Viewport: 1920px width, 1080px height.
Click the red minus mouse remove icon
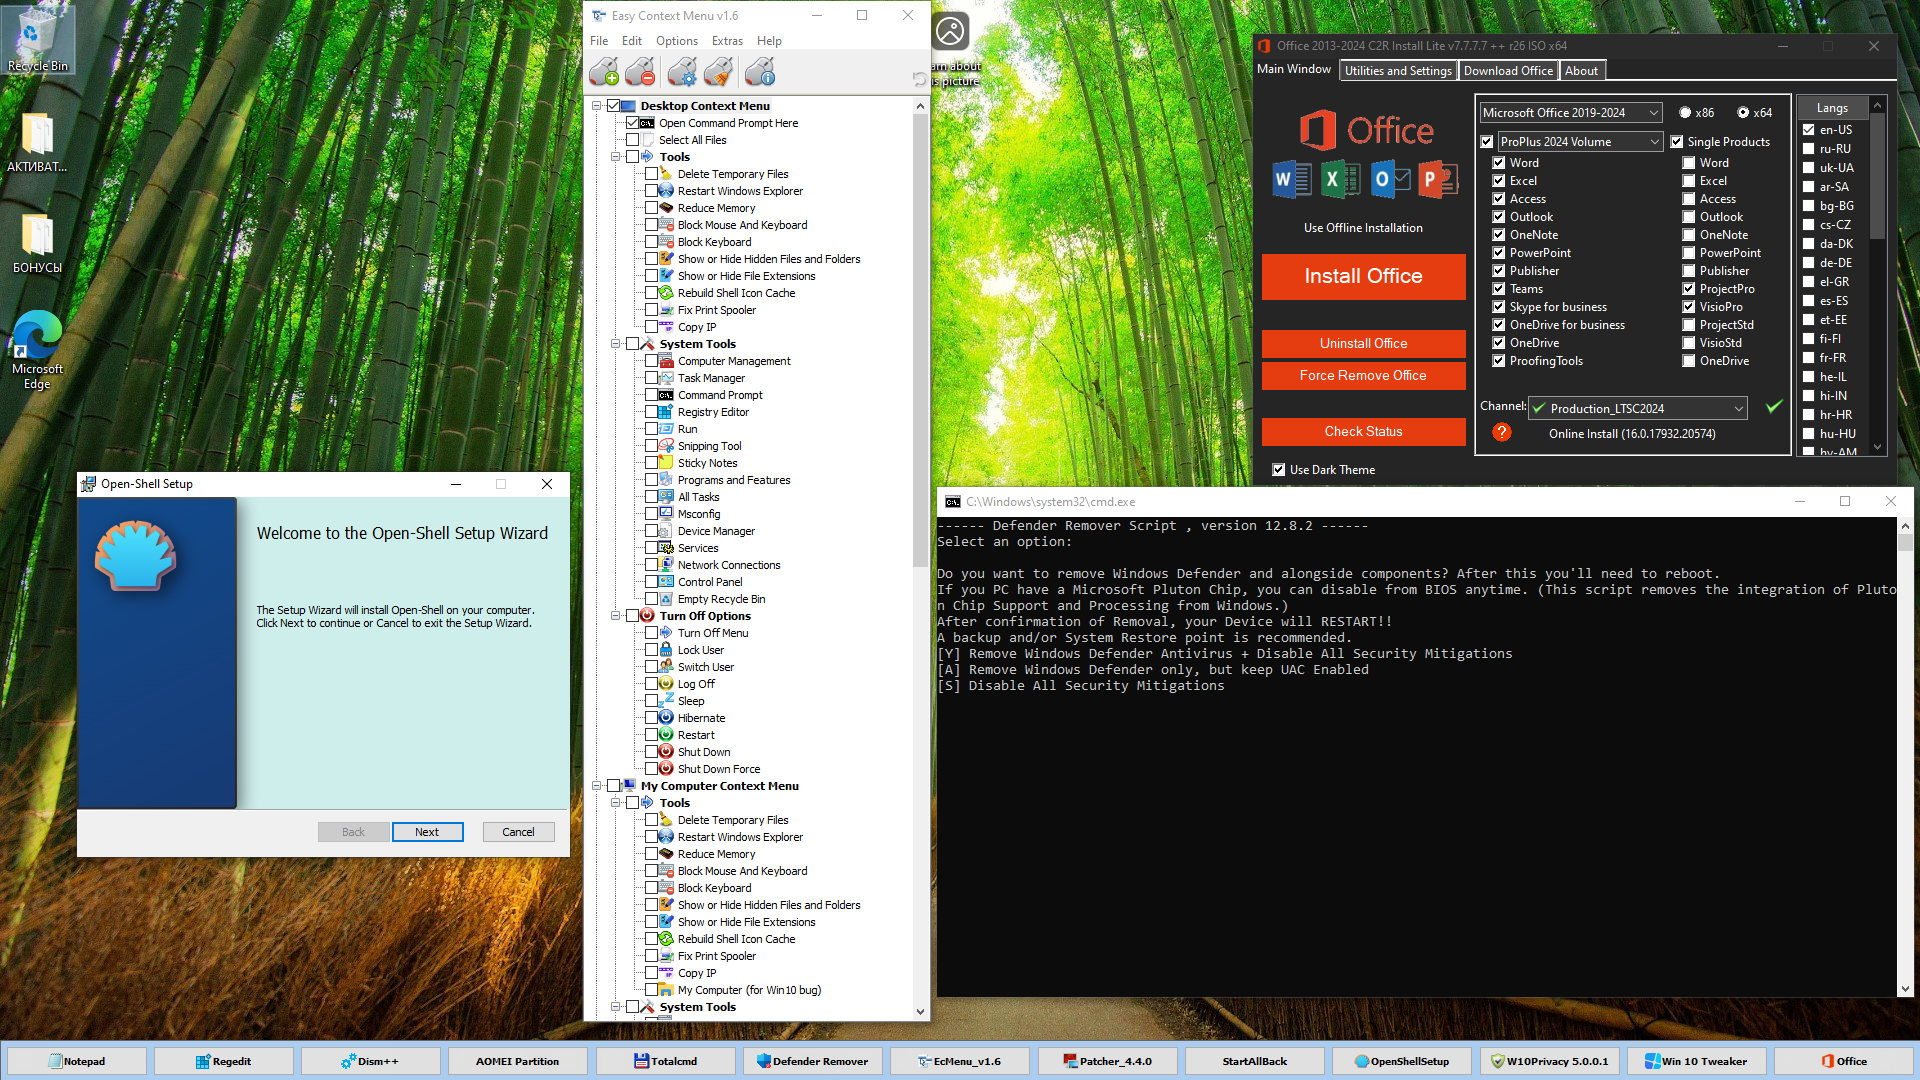click(640, 72)
